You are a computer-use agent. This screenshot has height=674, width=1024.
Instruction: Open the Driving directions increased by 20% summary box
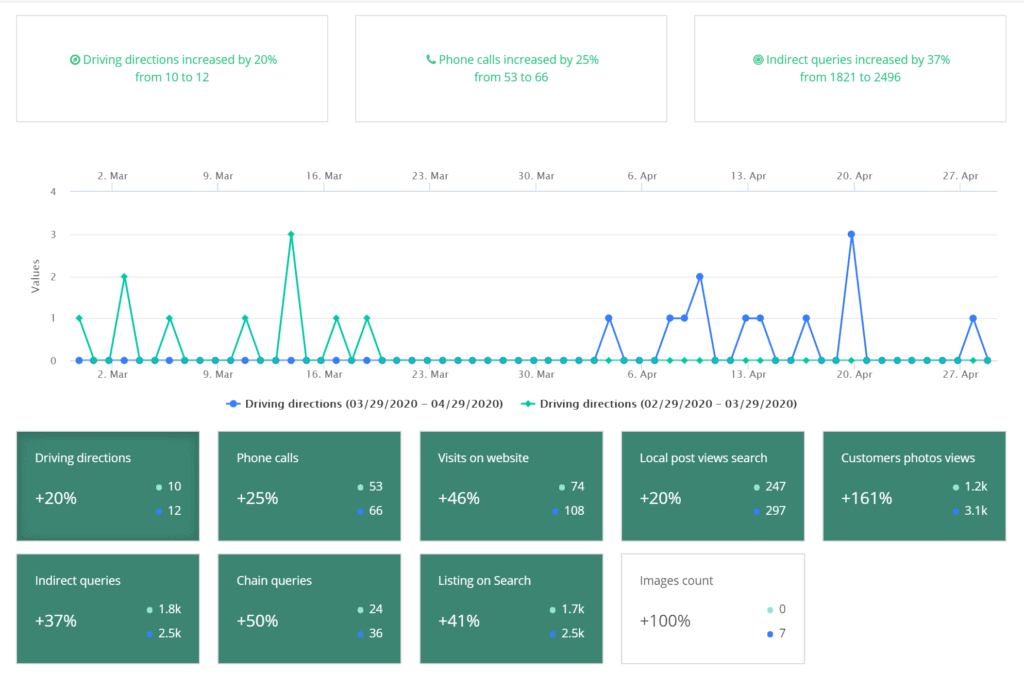(172, 69)
